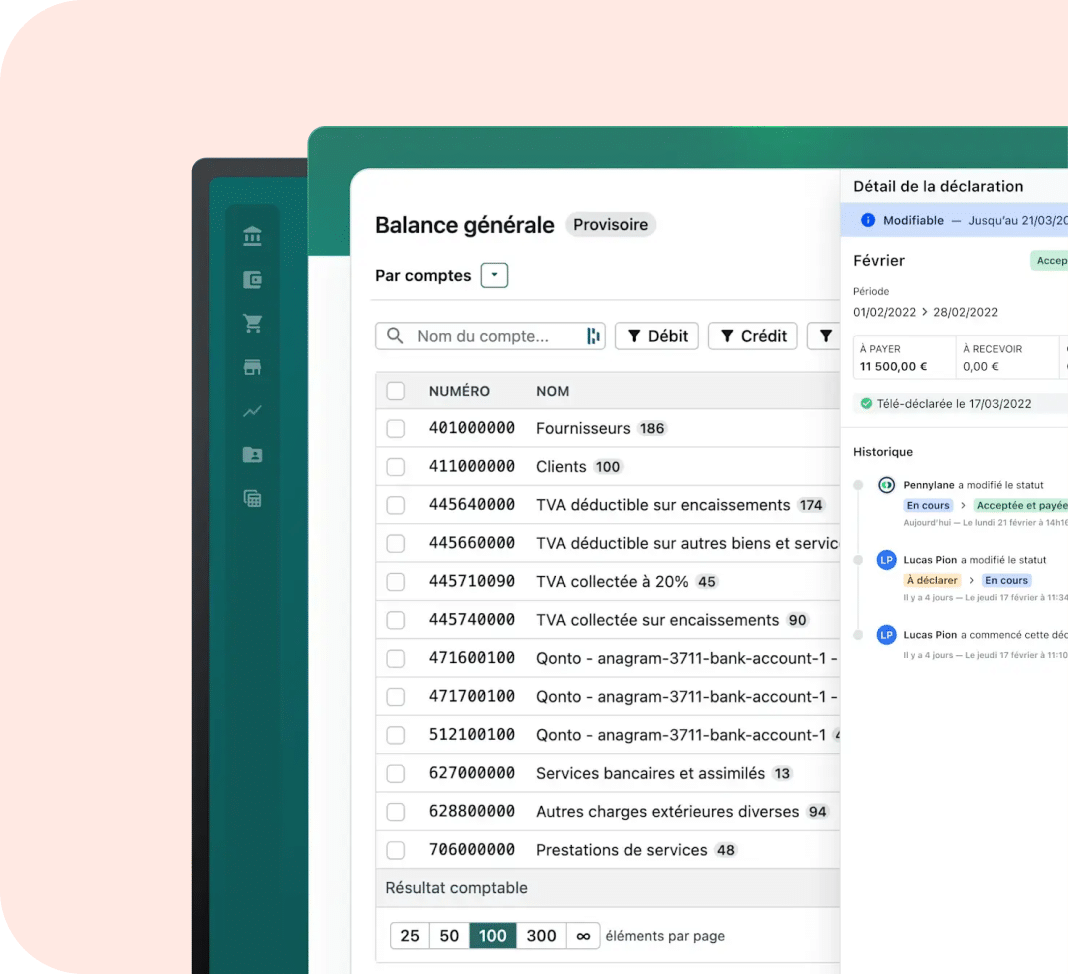
Task: Click the 'TVA collectée à 20%' row name
Action: coord(612,582)
